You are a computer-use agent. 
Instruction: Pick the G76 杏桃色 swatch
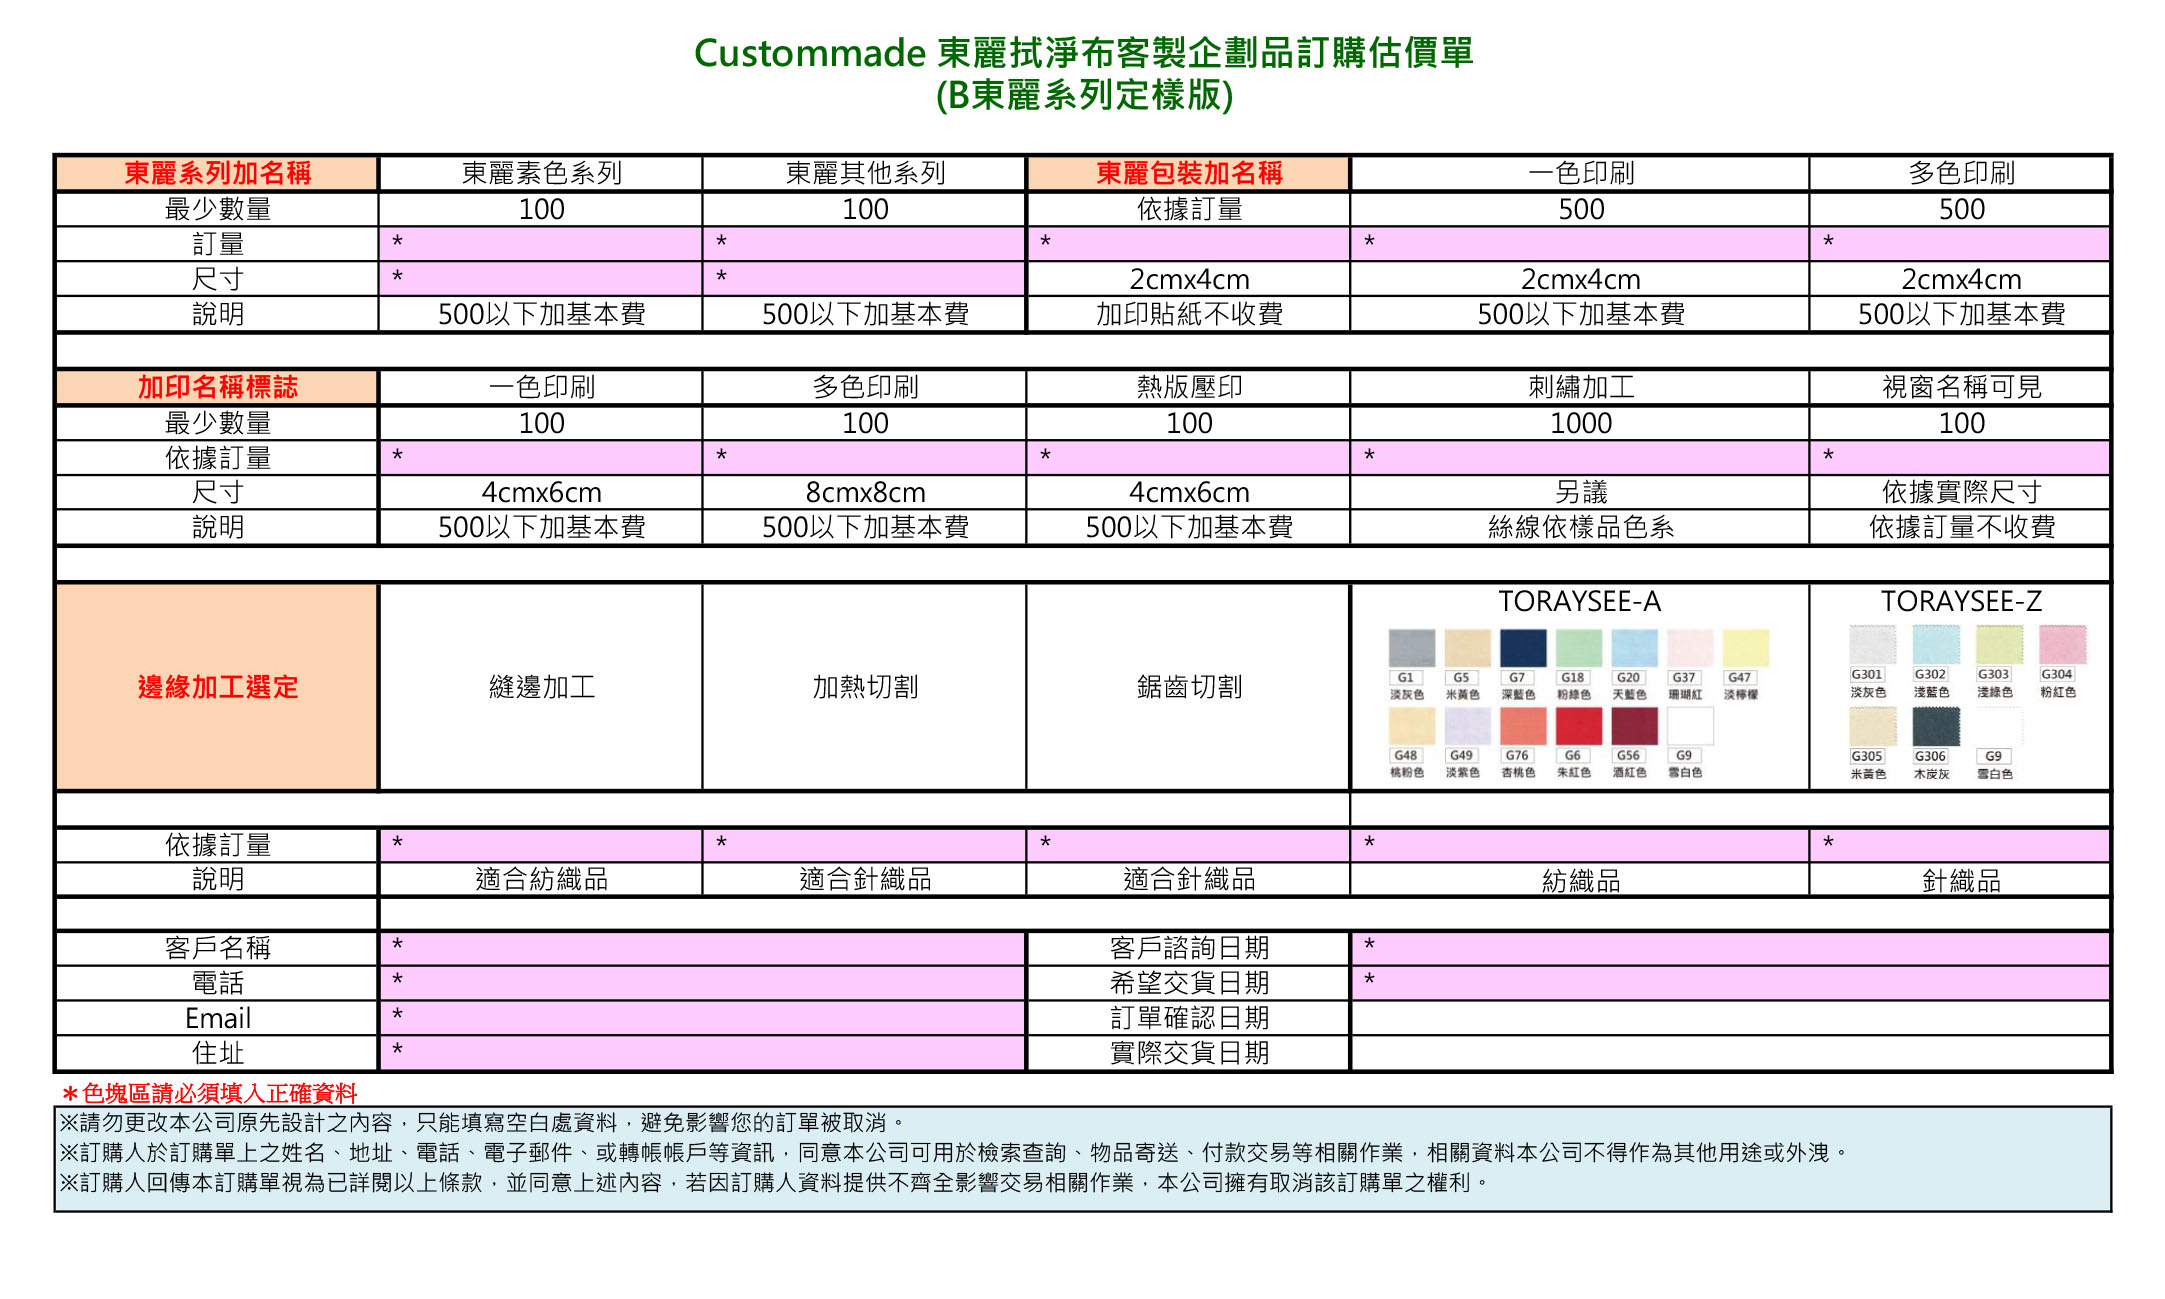click(1523, 726)
